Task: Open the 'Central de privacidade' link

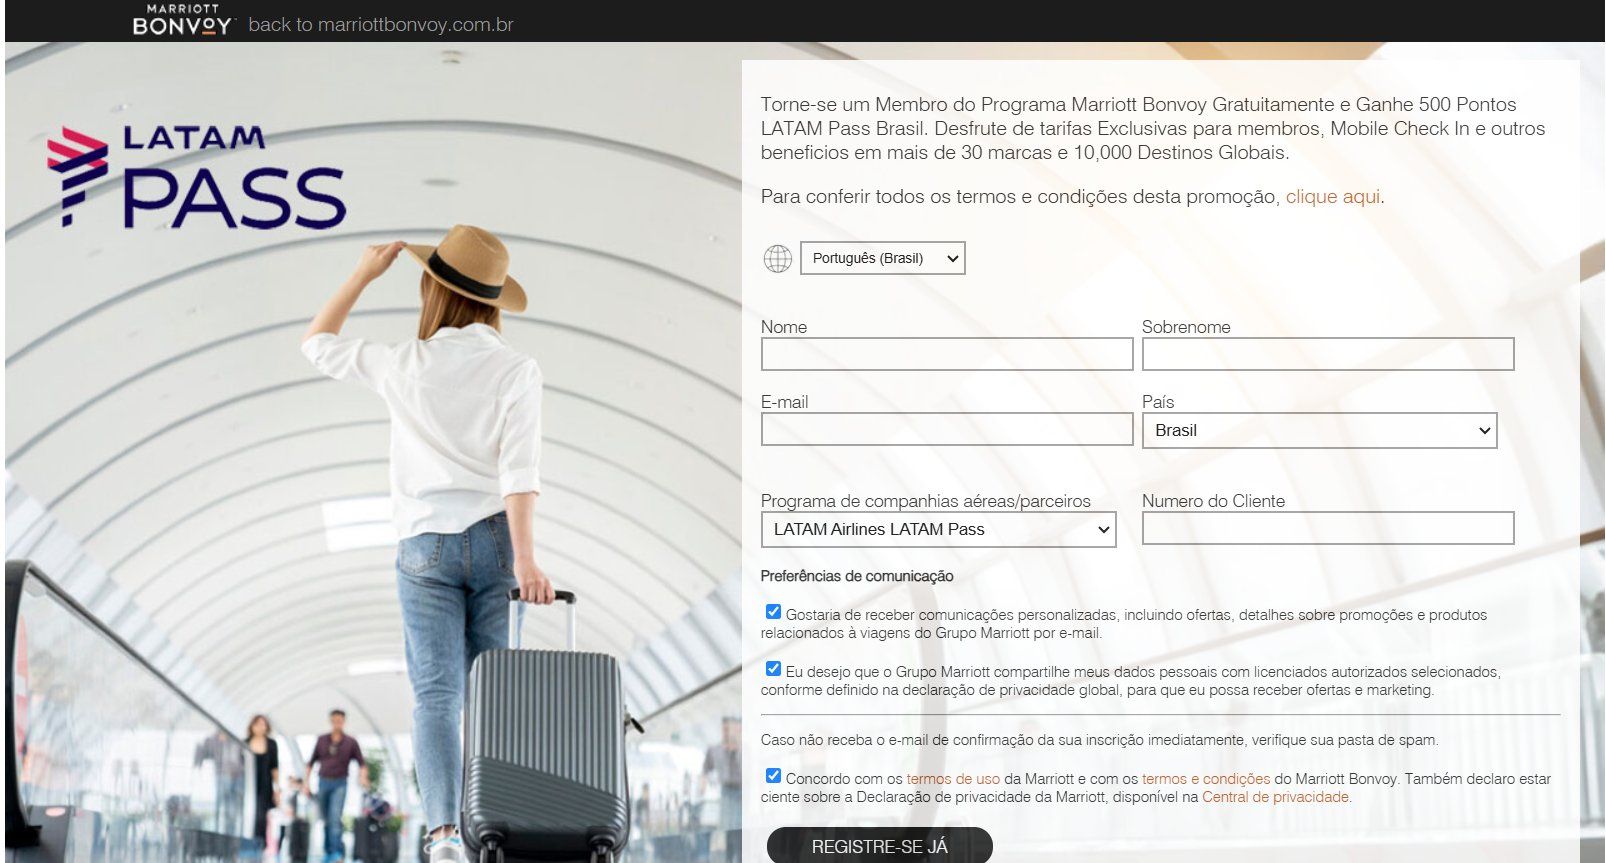Action: point(1275,797)
